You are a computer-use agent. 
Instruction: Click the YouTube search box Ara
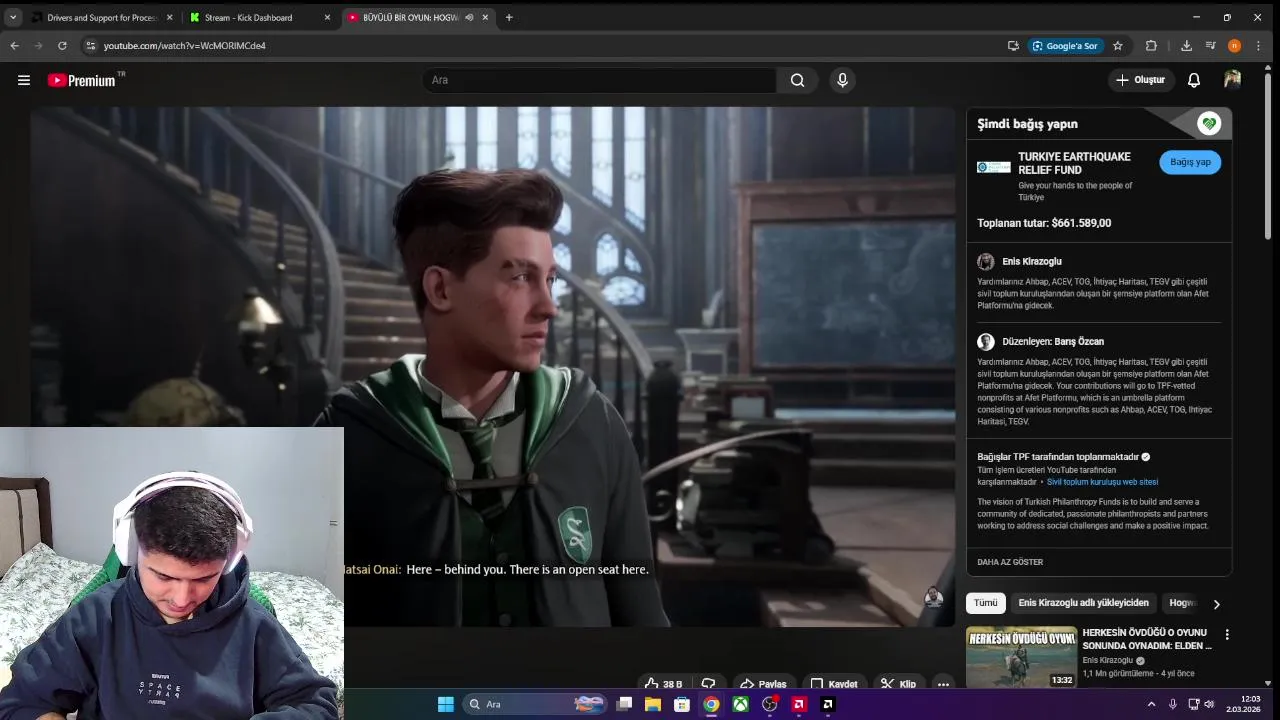pos(600,80)
